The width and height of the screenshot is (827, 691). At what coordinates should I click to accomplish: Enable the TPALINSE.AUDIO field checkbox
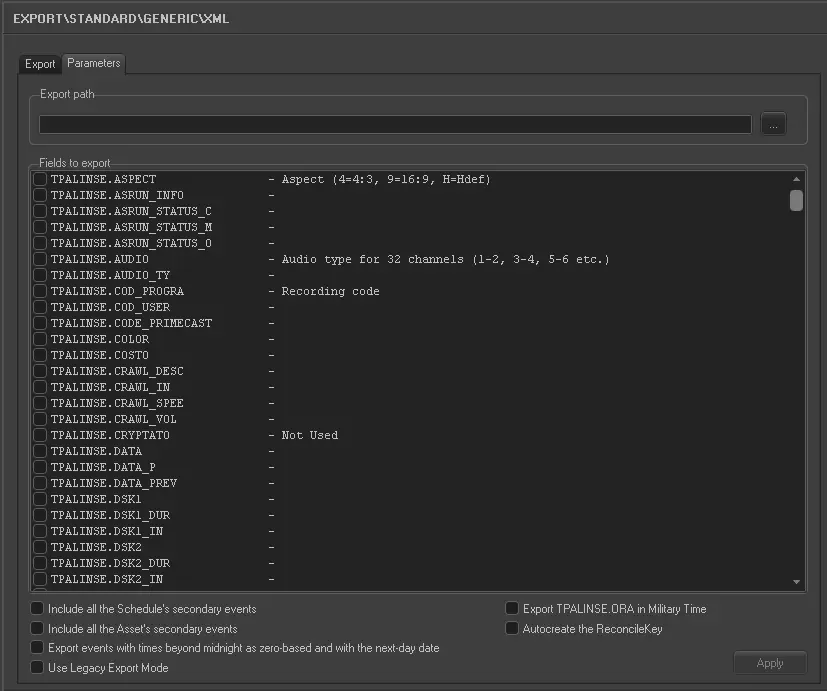click(x=40, y=259)
